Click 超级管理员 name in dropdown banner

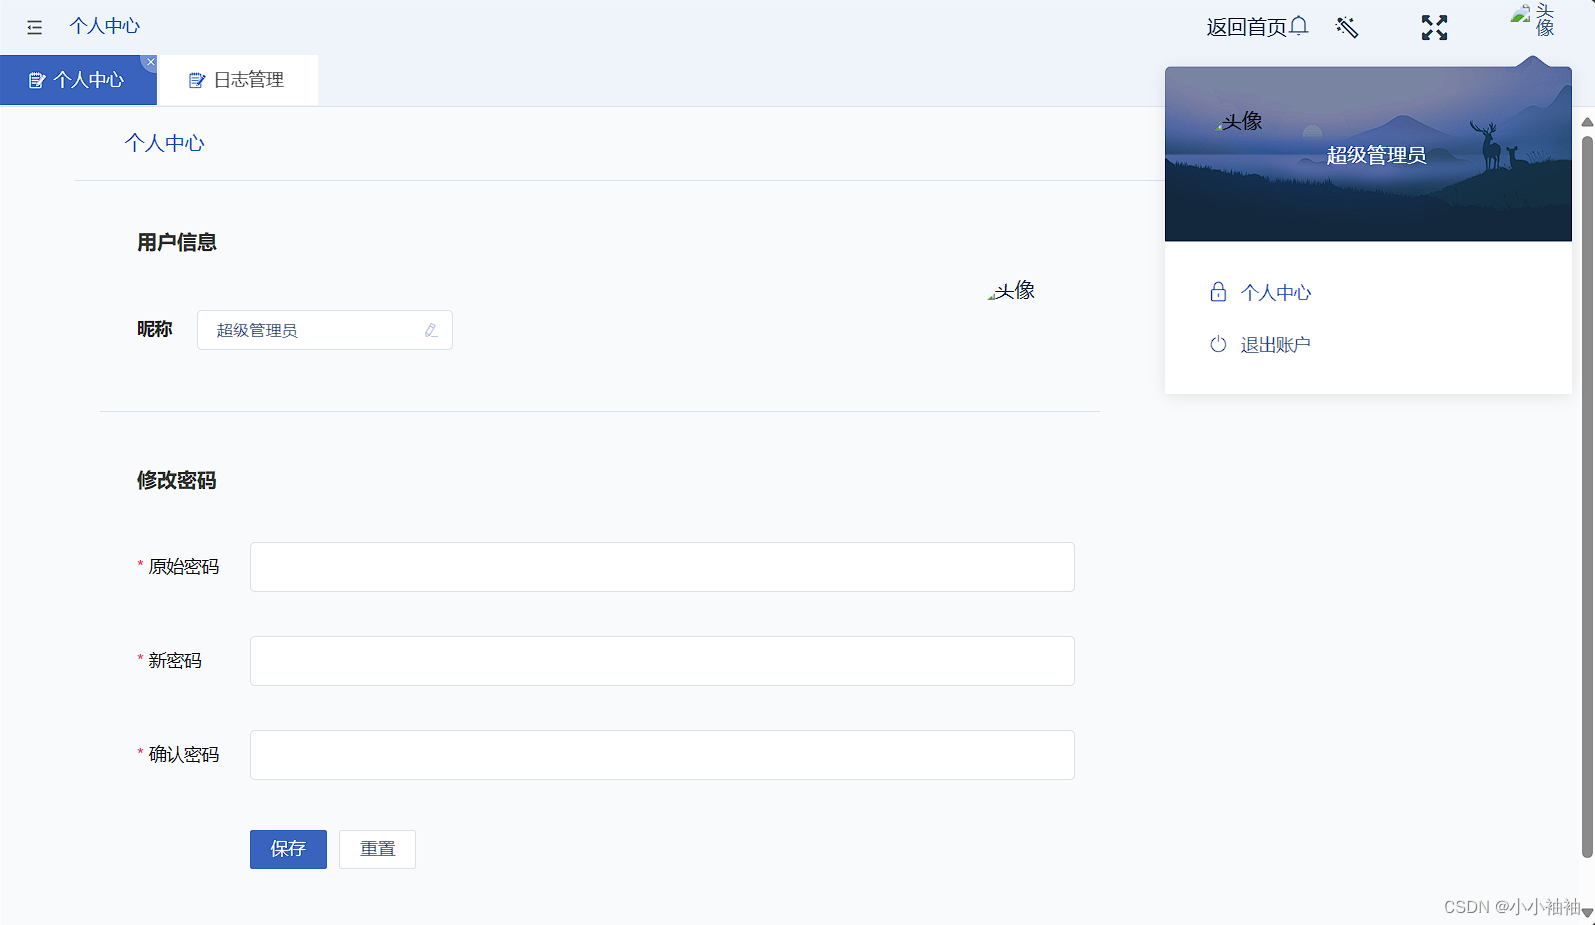(1376, 155)
